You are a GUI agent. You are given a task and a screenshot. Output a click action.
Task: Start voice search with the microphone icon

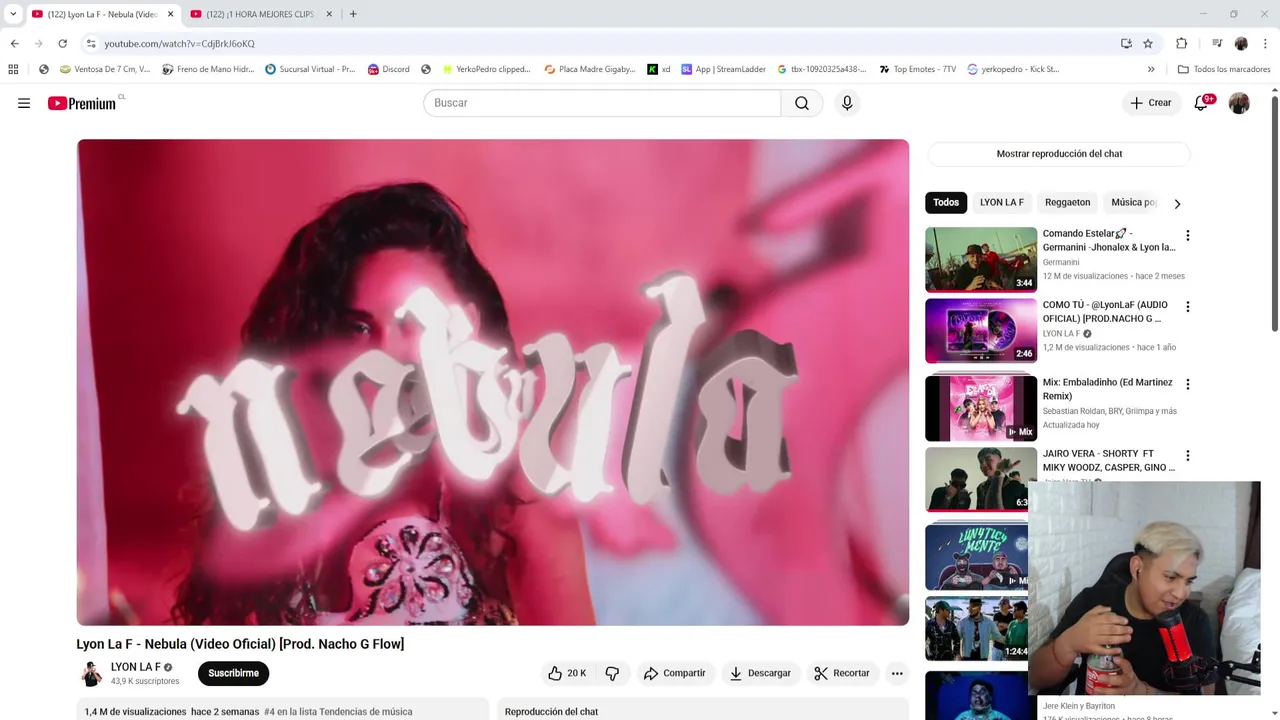[x=847, y=103]
